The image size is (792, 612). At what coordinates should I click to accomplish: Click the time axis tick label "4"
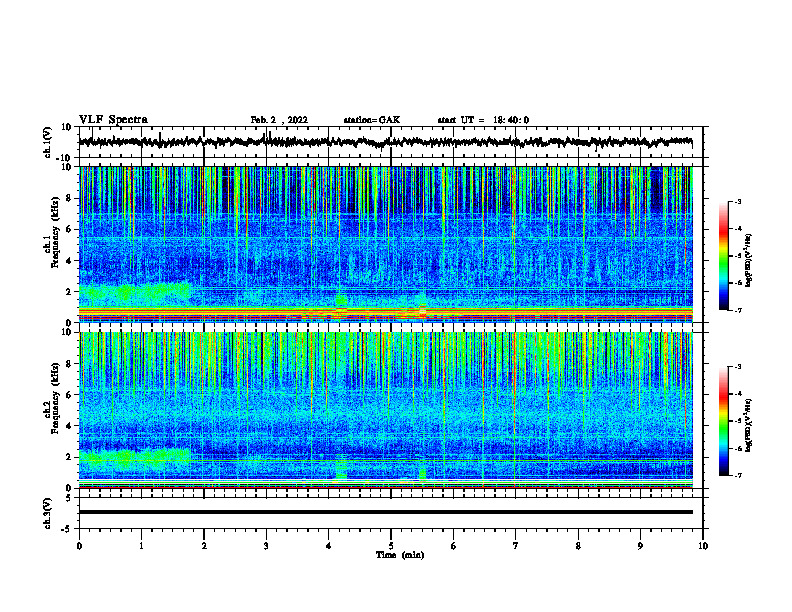click(329, 546)
